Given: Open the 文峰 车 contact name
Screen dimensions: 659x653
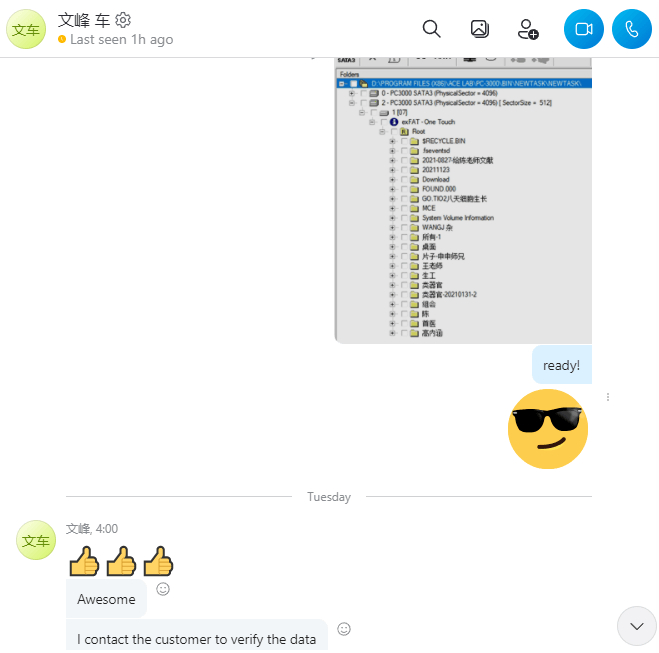Looking at the screenshot, I should point(83,20).
